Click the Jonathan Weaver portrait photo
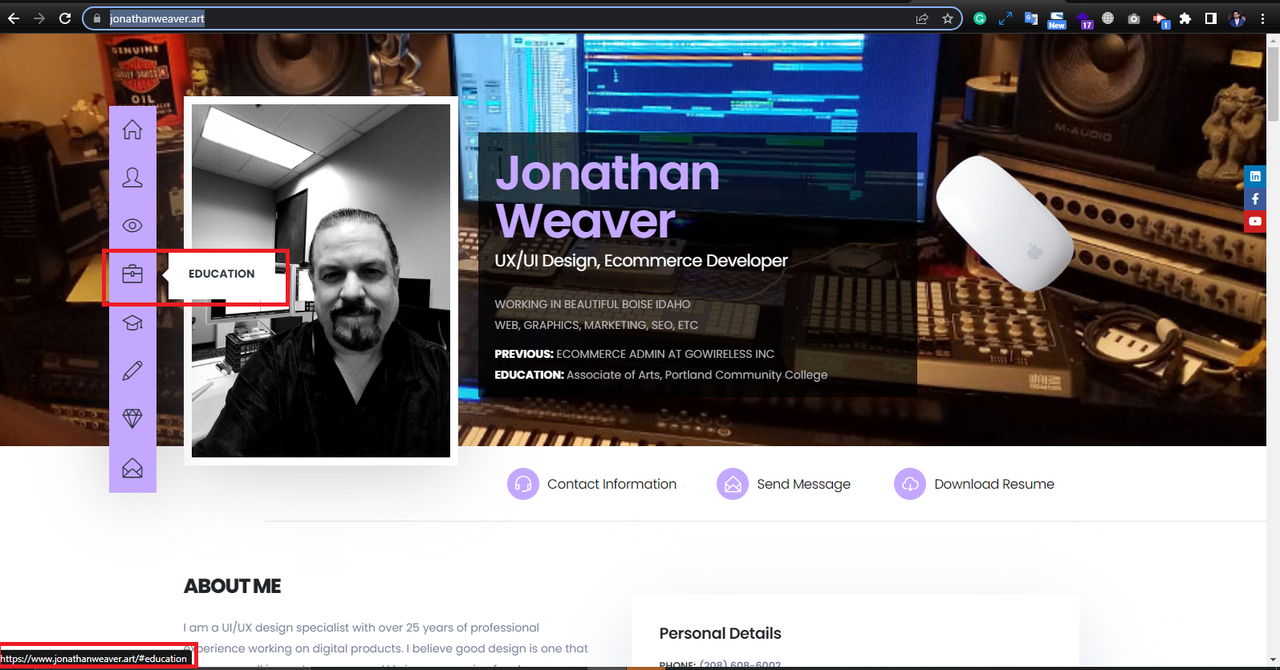The height and width of the screenshot is (670, 1280). [321, 281]
